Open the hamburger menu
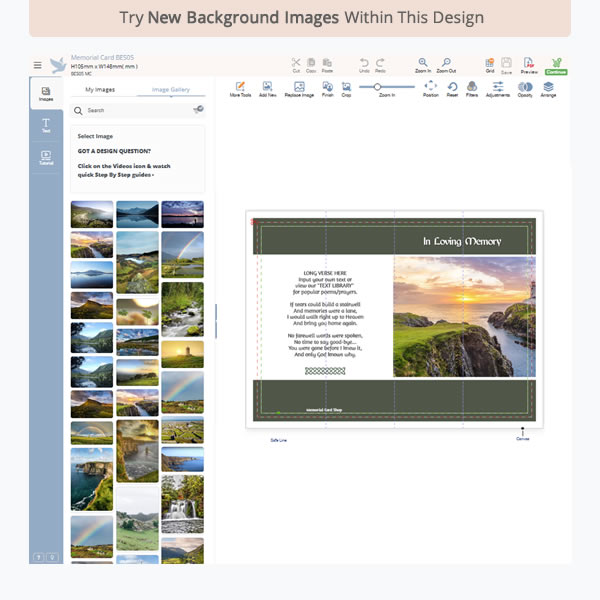This screenshot has width=600, height=600. click(x=38, y=65)
